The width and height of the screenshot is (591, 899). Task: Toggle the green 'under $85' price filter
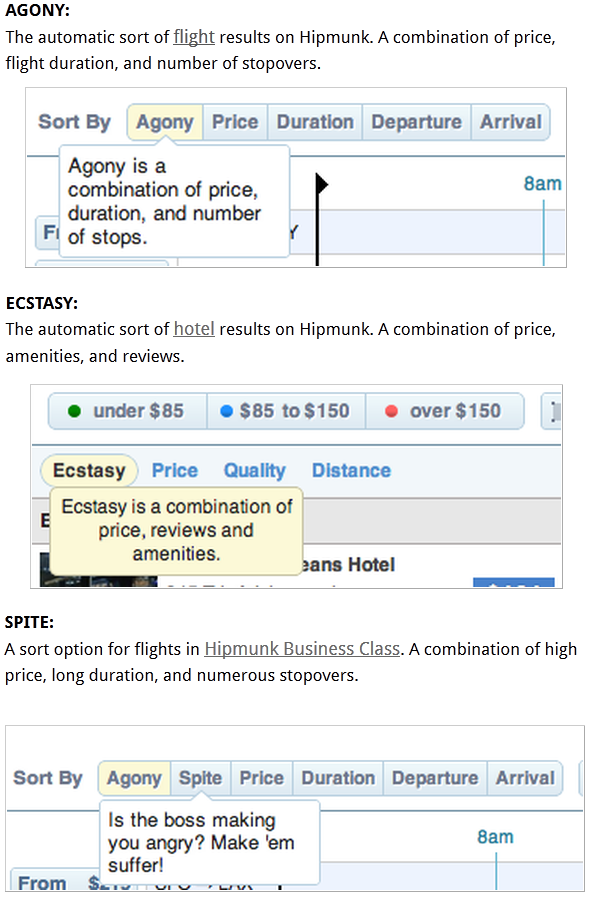(x=127, y=411)
